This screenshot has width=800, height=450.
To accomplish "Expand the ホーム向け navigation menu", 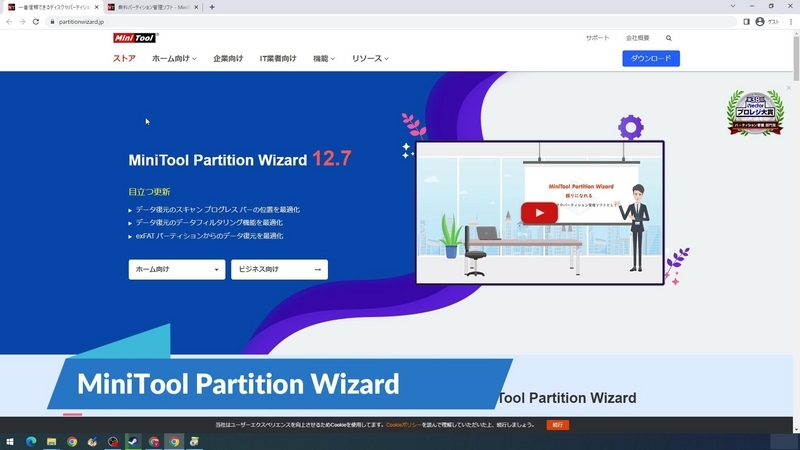I will pos(174,59).
